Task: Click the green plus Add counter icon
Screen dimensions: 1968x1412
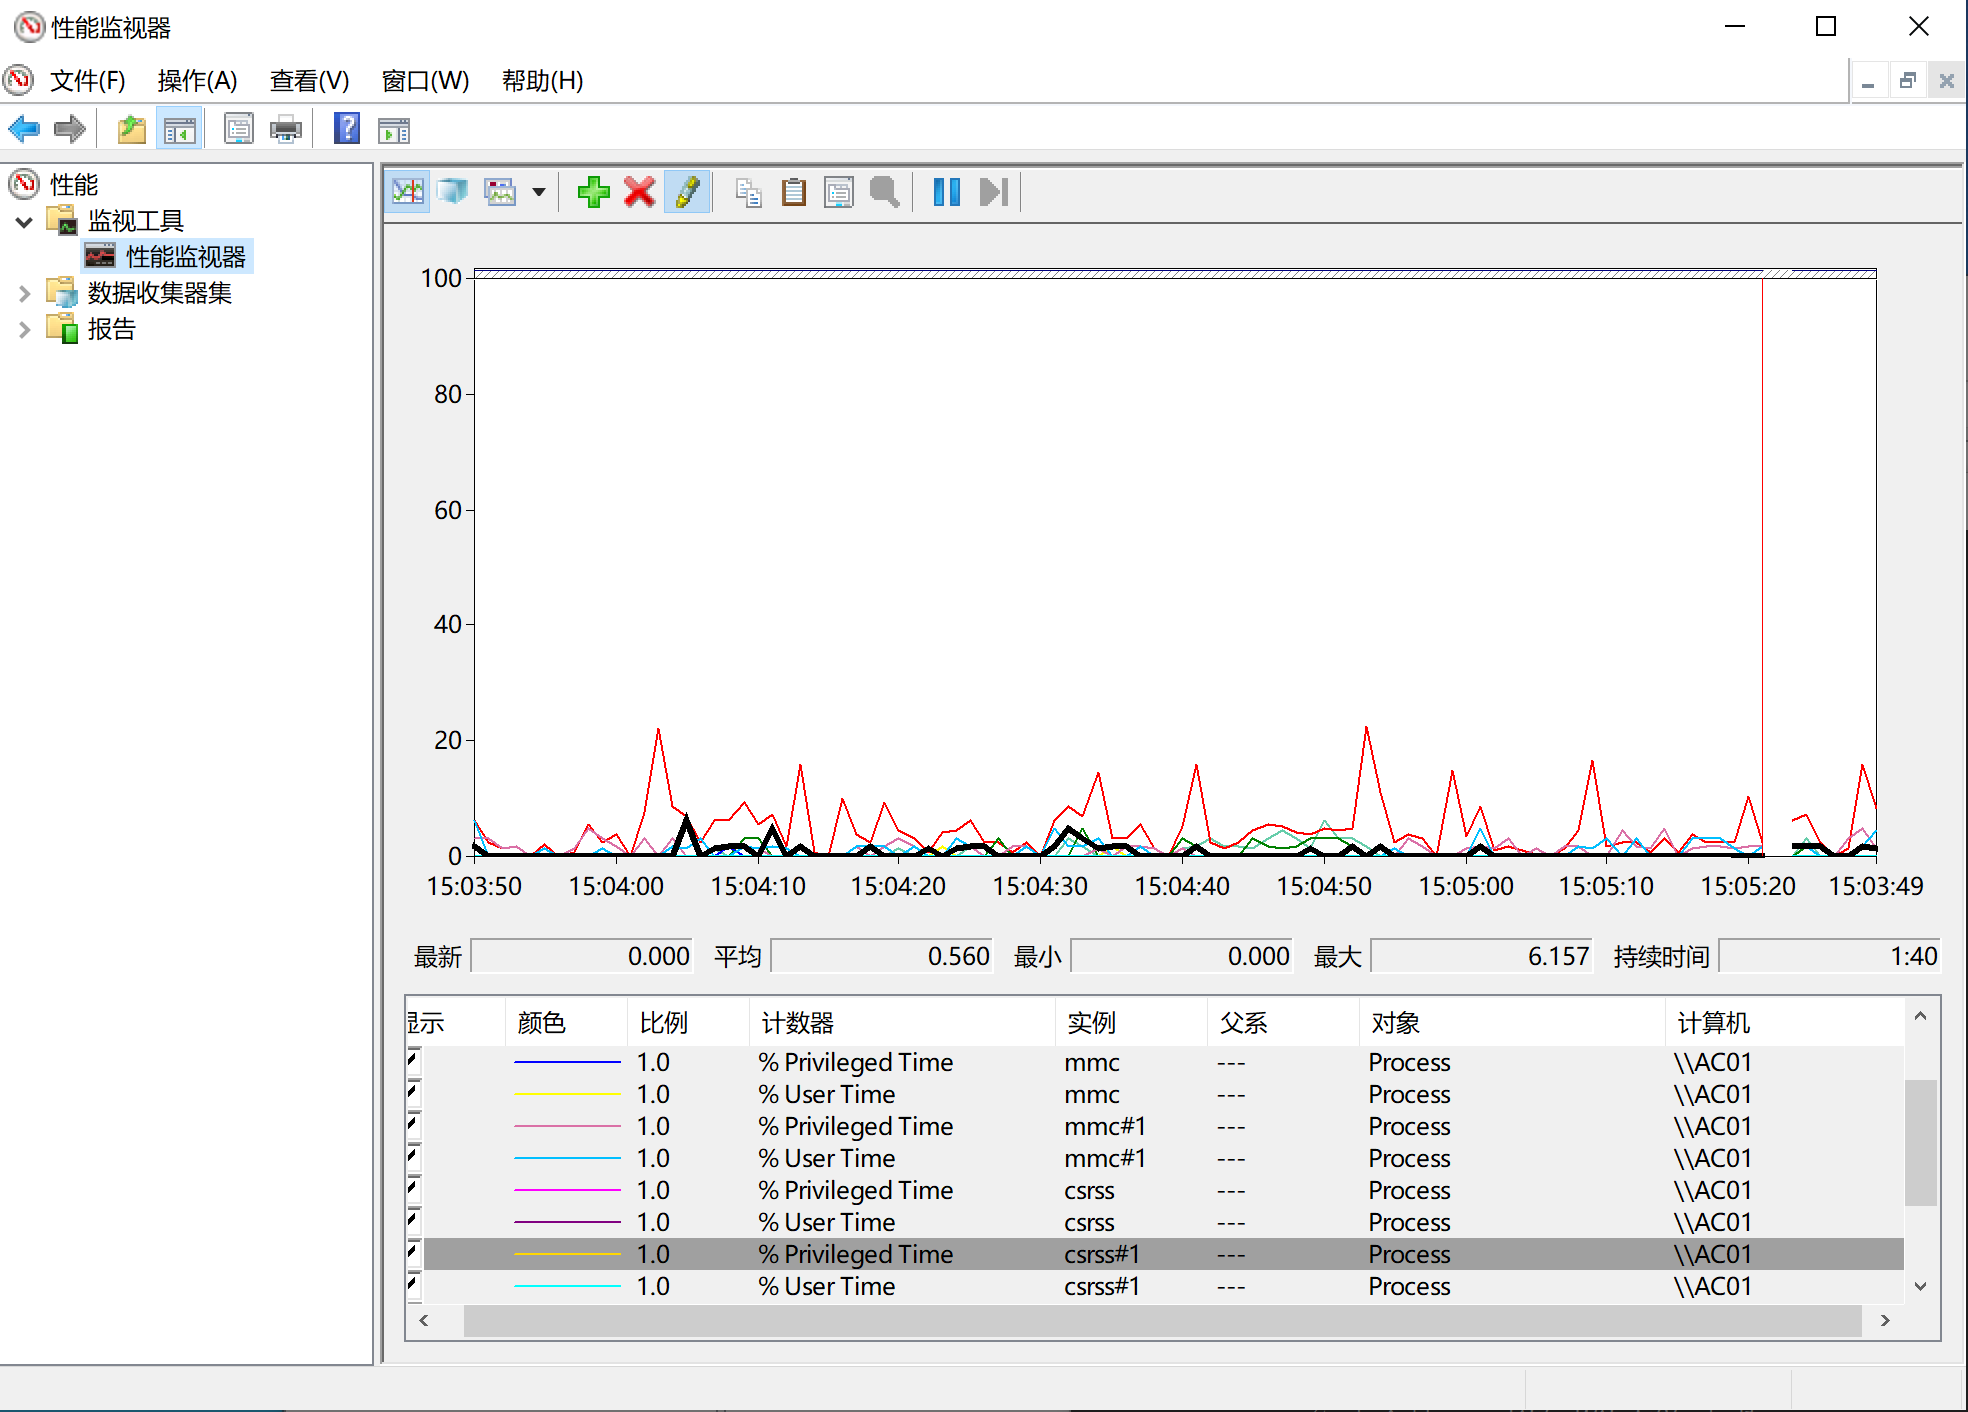Action: tap(593, 192)
